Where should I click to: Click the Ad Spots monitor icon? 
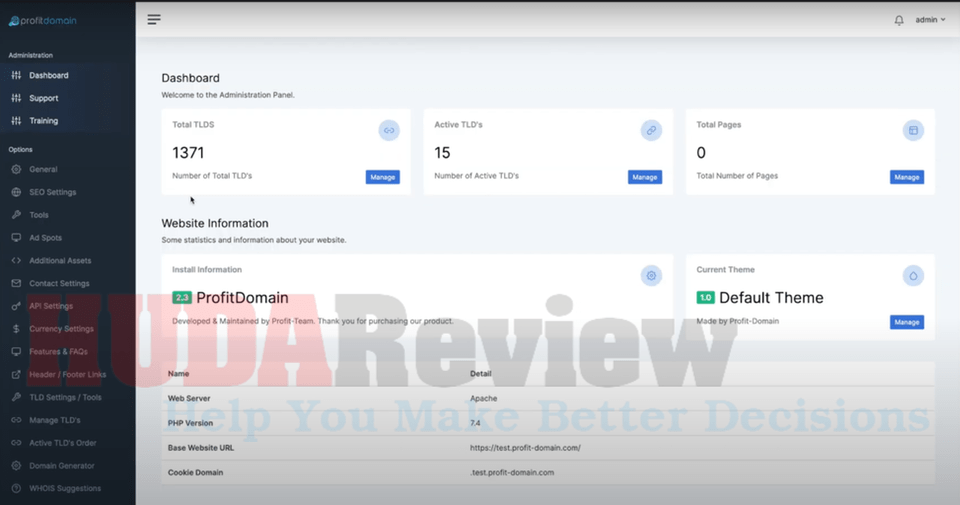click(x=16, y=238)
